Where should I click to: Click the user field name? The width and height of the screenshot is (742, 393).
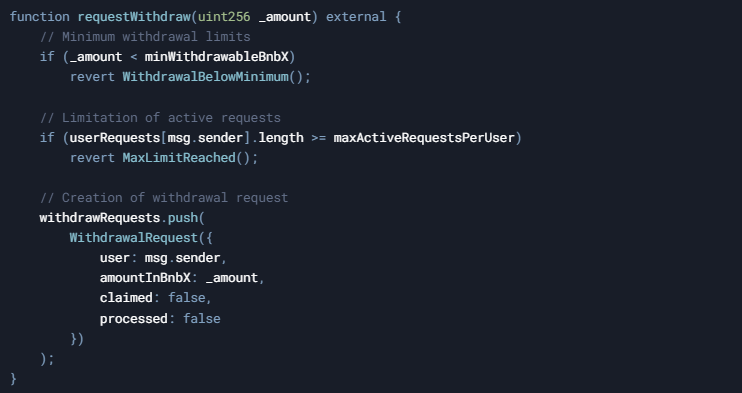(115, 258)
